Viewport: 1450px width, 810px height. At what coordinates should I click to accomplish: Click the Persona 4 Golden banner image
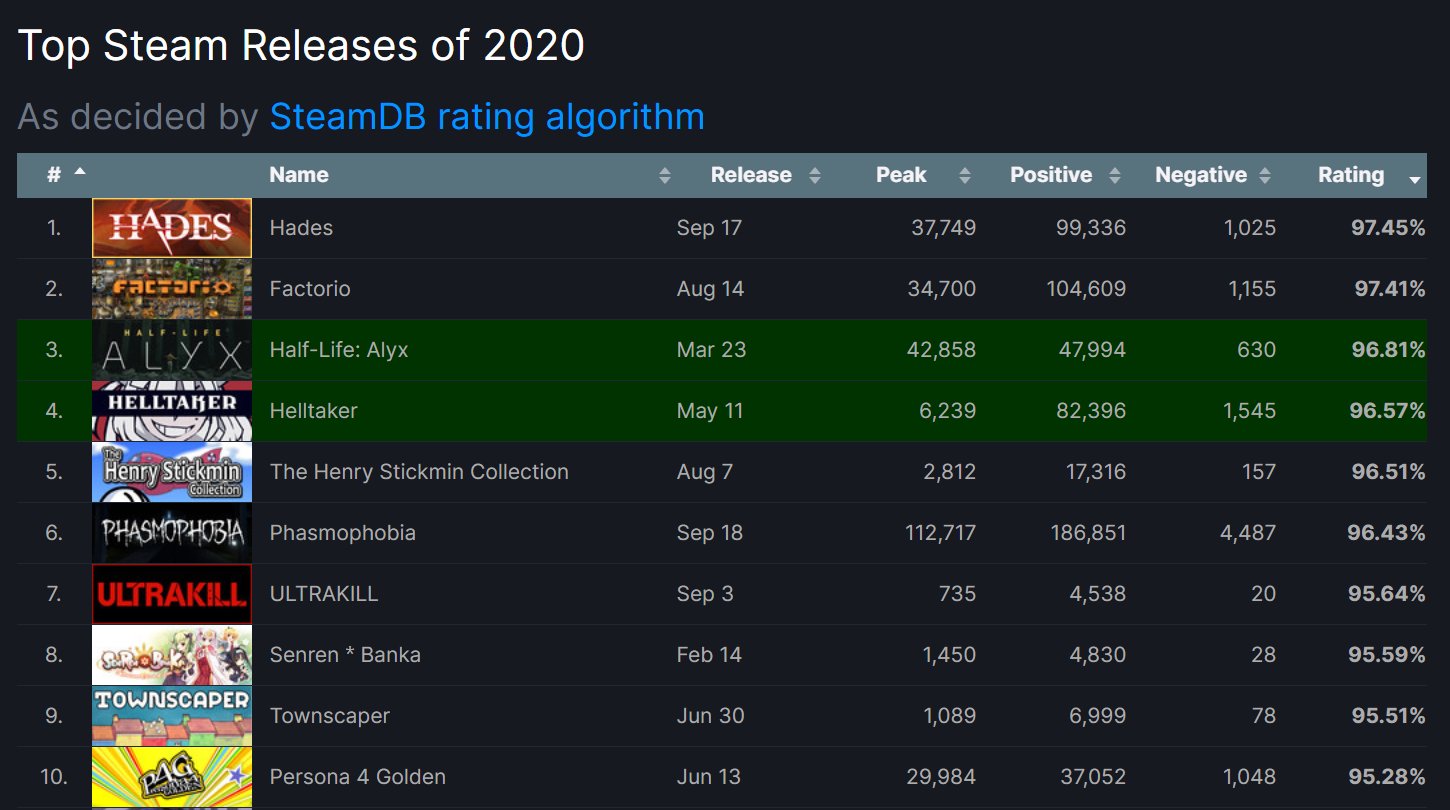pyautogui.click(x=172, y=777)
